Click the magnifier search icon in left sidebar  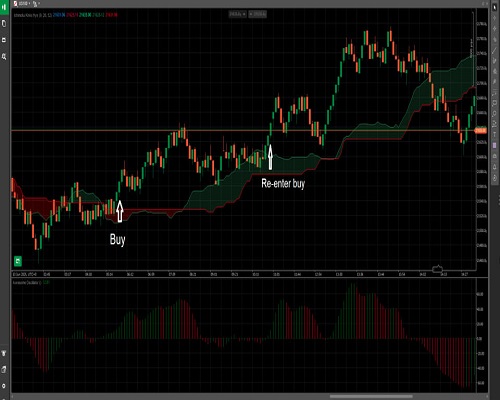click(x=4, y=57)
